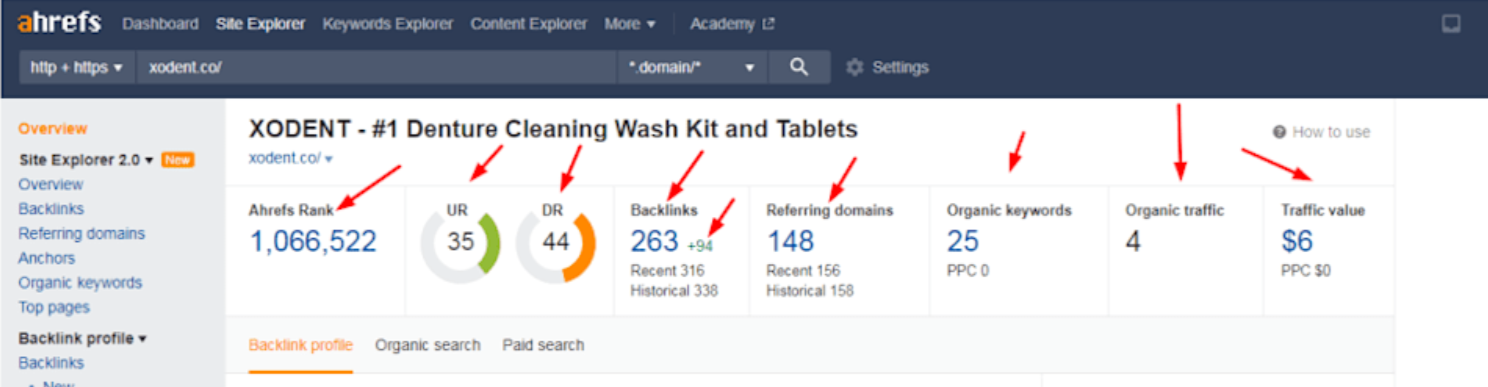
Task: Open the *.domain/* mode dropdown
Action: (692, 67)
